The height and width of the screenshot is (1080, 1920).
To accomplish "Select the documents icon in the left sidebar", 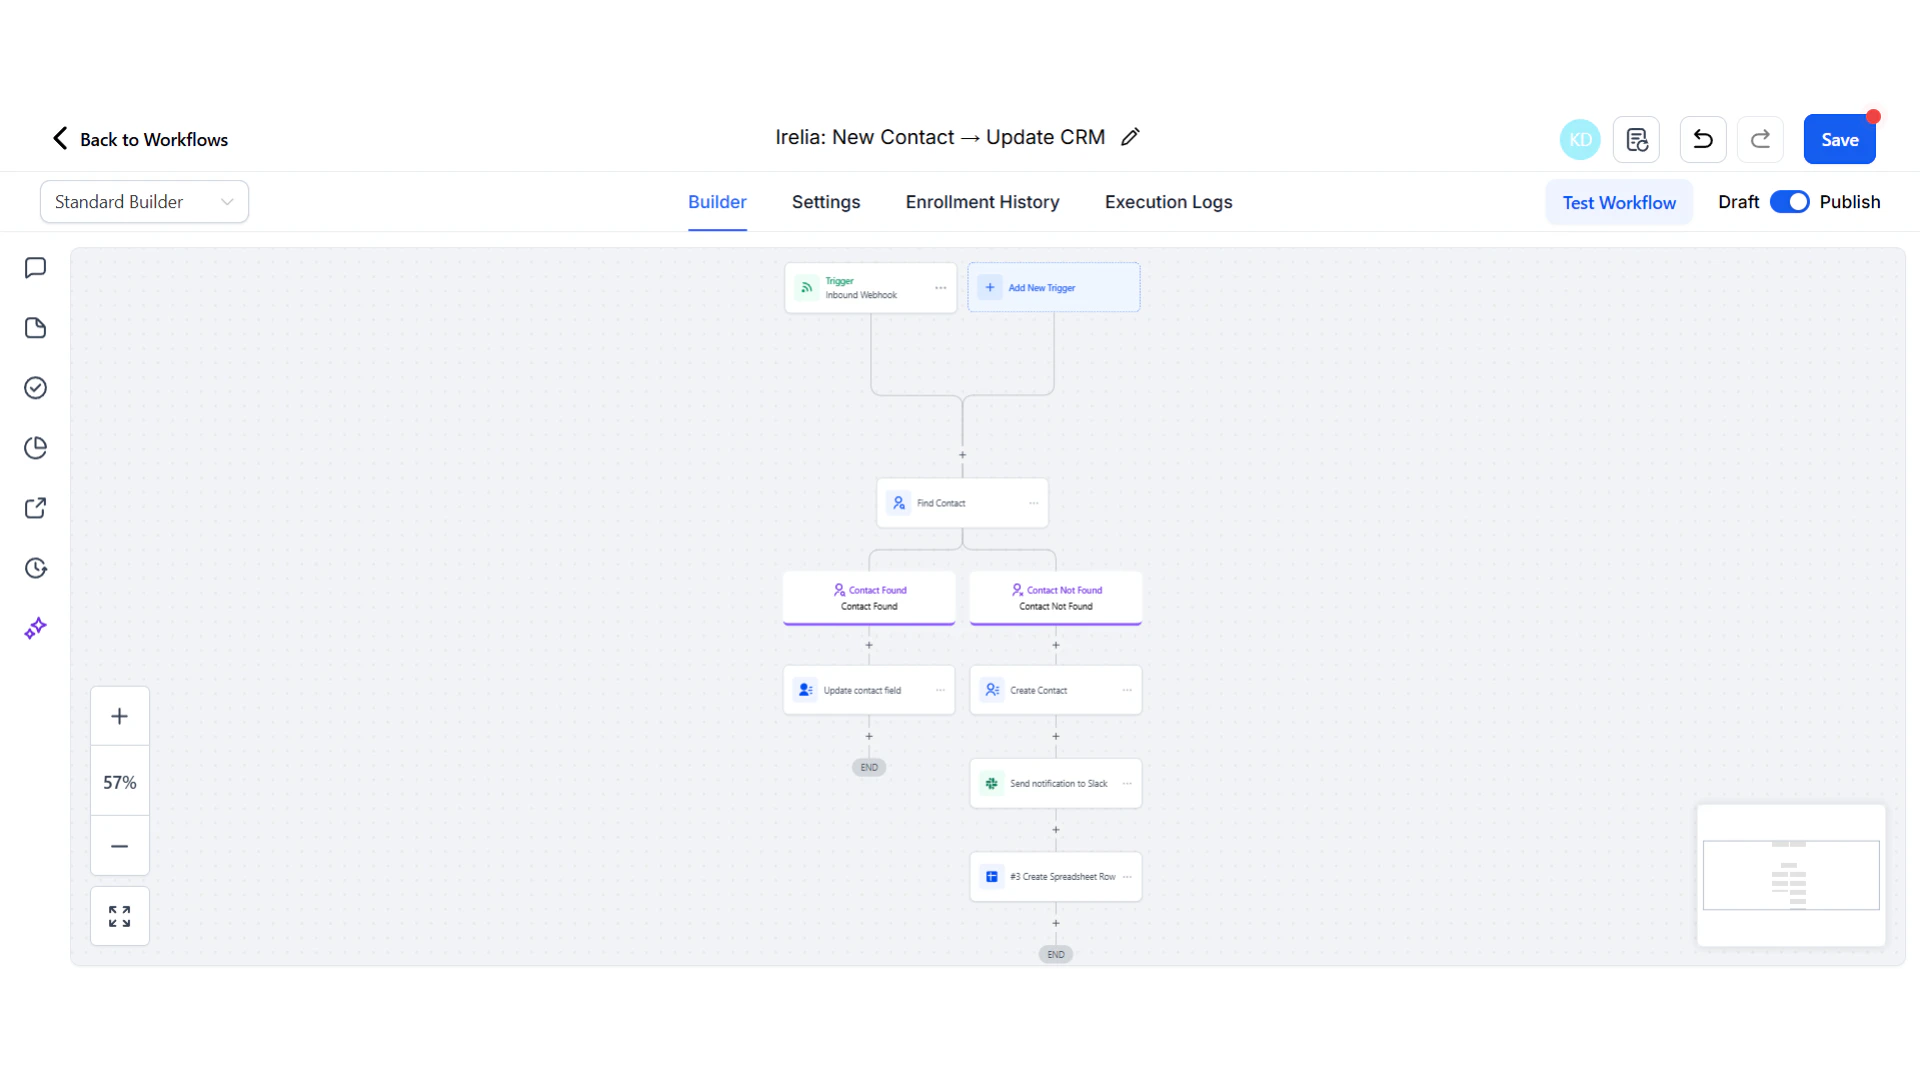I will point(35,327).
